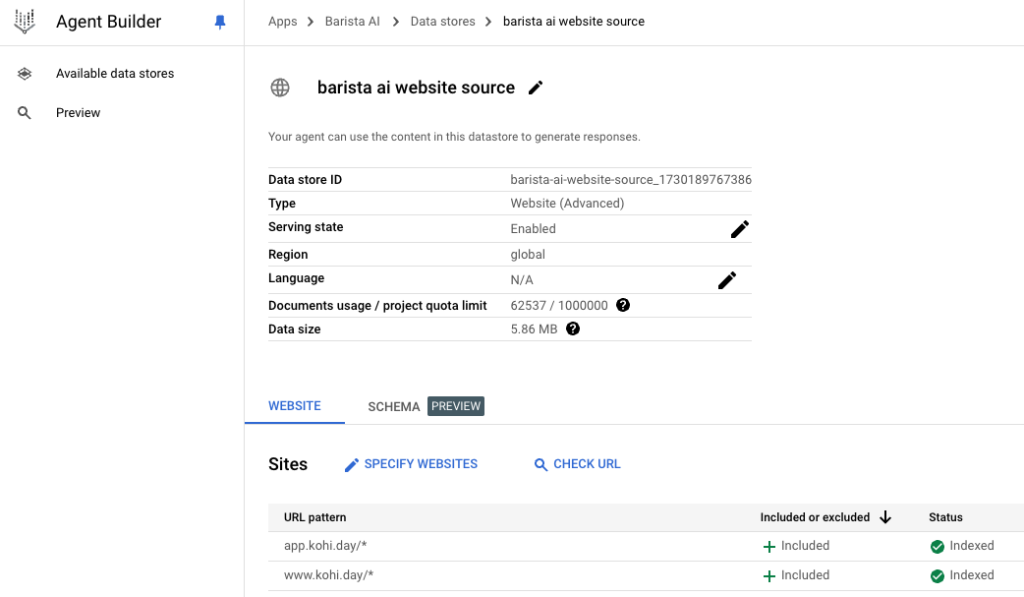Click the sort arrow on Included or excluded
Viewport: 1024px width, 597px height.
pyautogui.click(x=886, y=517)
